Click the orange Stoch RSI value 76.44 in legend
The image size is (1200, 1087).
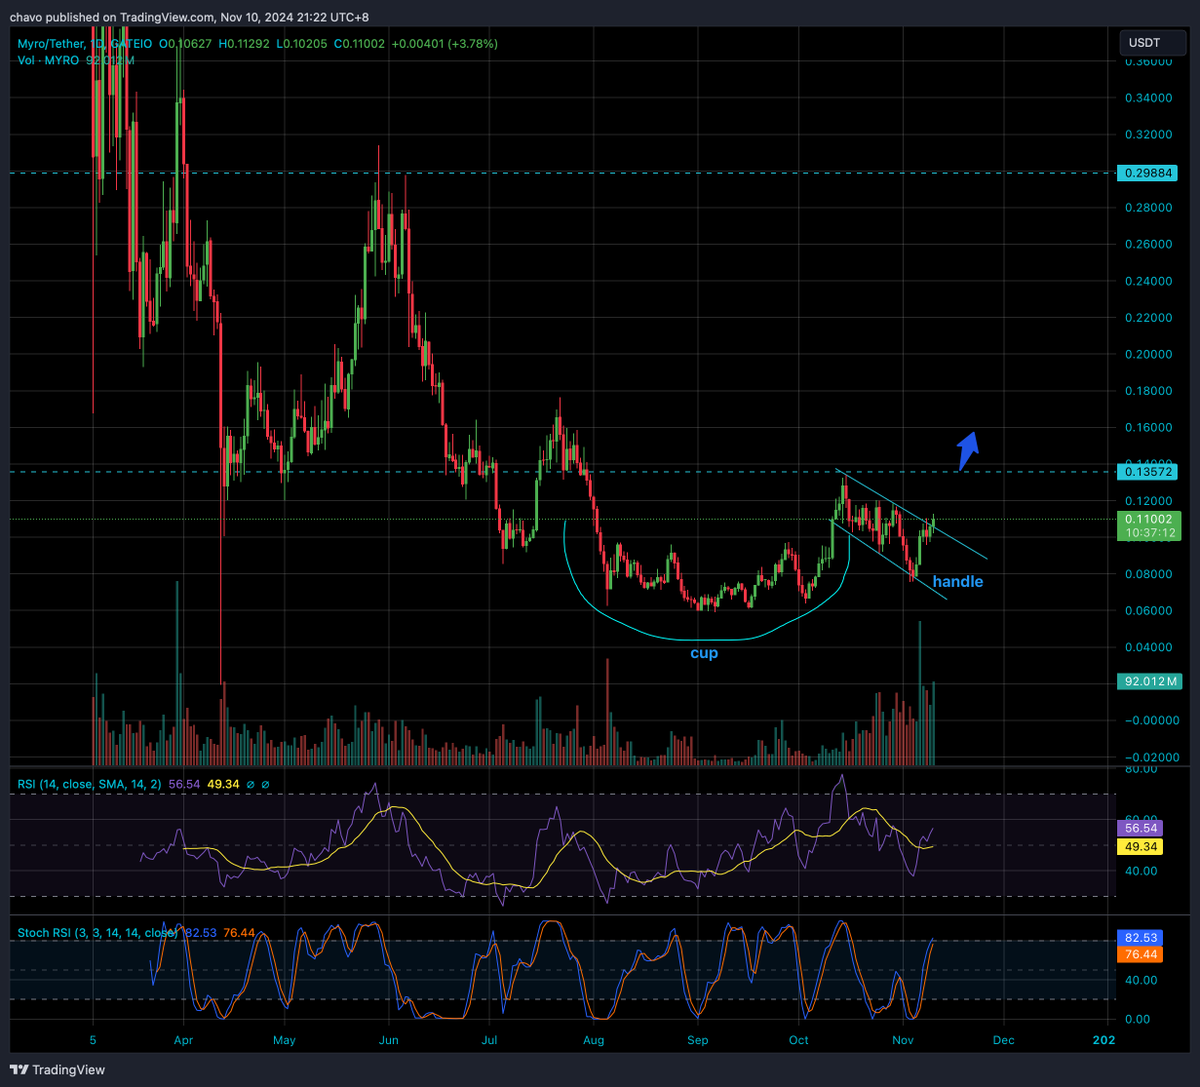(238, 933)
